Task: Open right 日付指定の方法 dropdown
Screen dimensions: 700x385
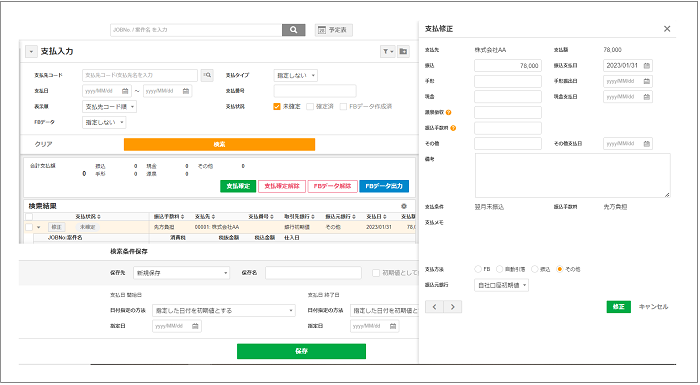Action: [x=384, y=310]
